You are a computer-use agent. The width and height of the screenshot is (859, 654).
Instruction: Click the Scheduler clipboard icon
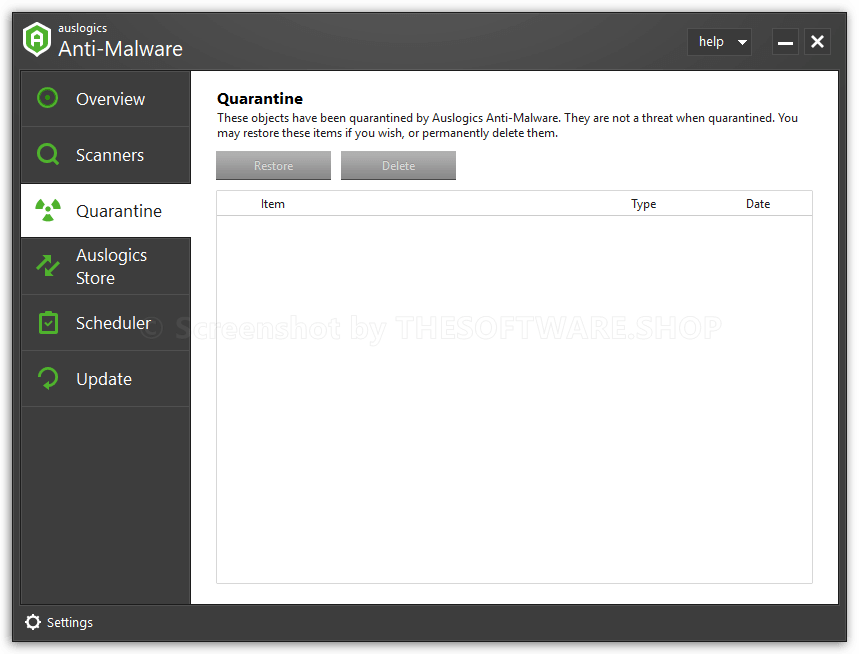click(48, 323)
